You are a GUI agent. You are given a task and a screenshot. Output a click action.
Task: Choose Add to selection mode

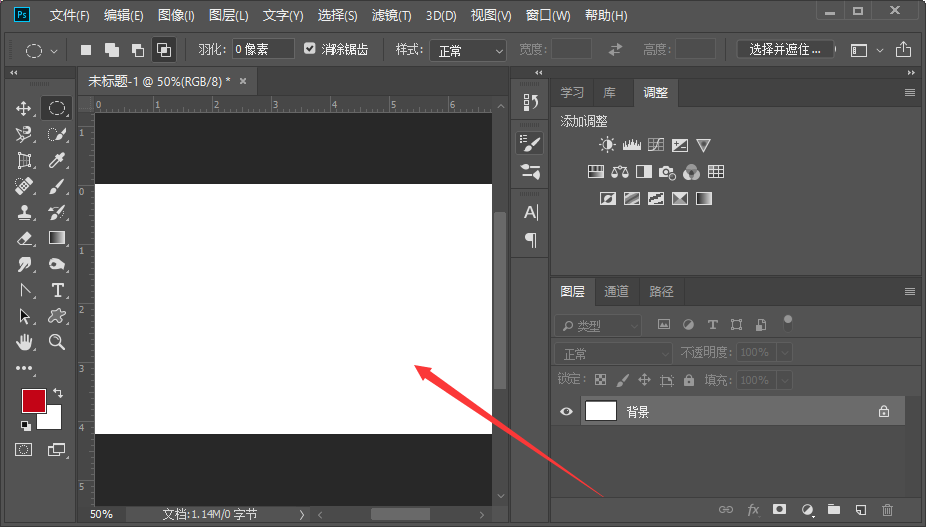112,50
